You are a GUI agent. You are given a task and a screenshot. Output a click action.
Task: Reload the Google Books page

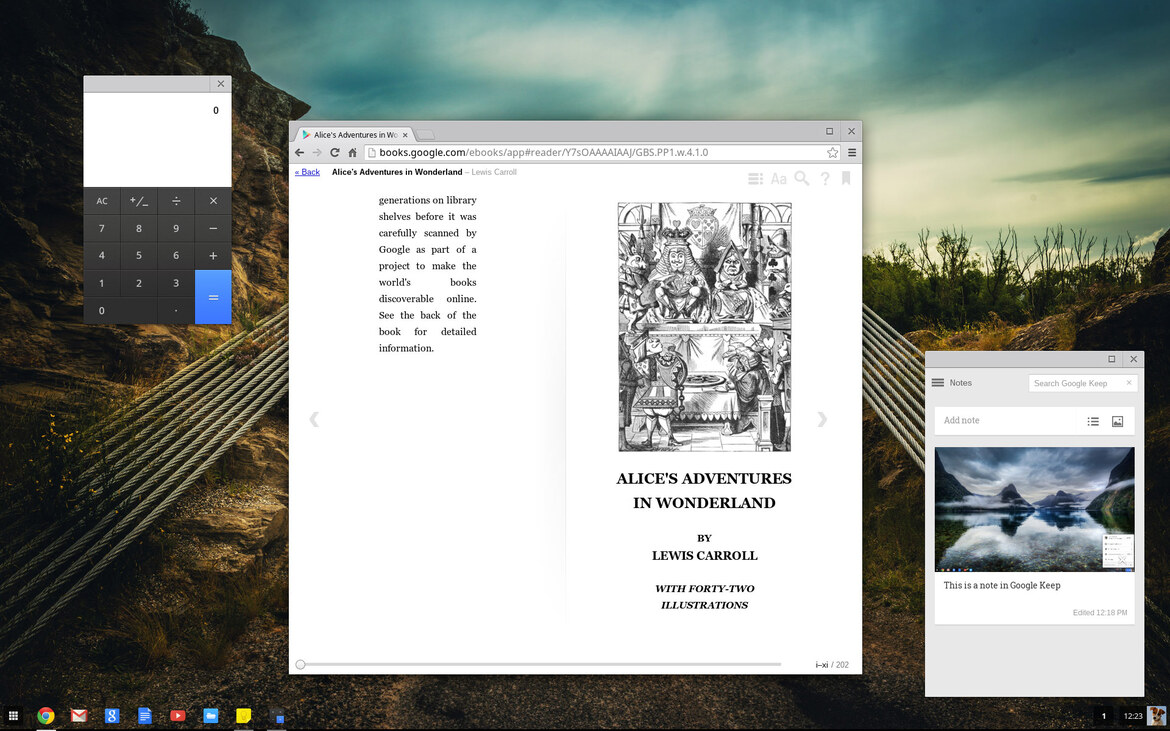335,152
